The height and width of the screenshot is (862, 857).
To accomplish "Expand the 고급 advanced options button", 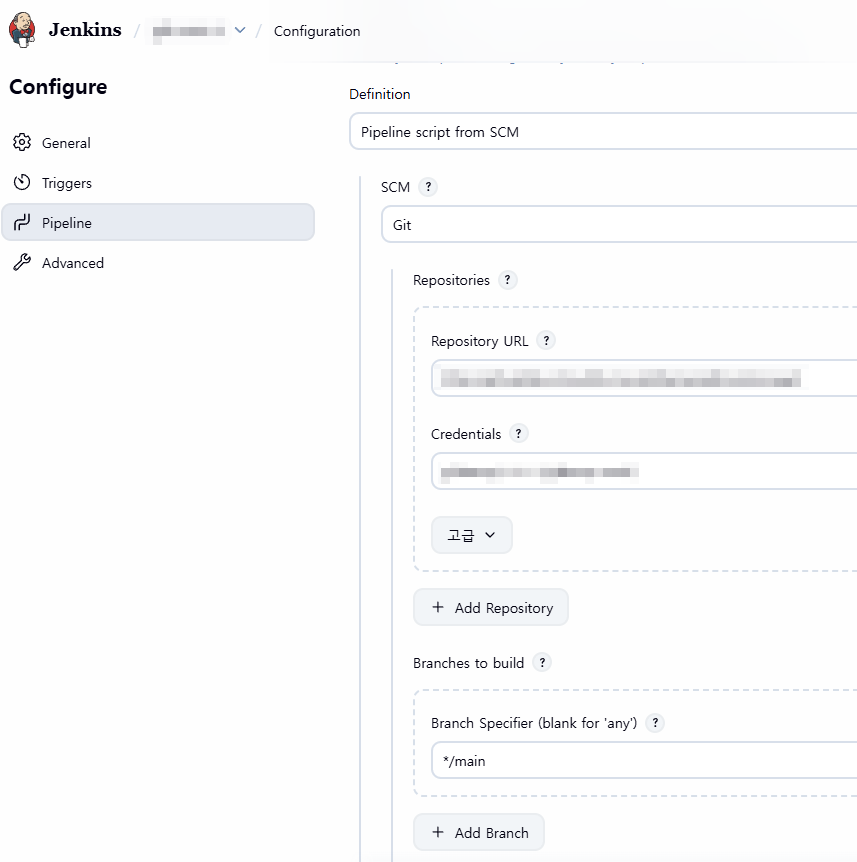I will pyautogui.click(x=472, y=535).
